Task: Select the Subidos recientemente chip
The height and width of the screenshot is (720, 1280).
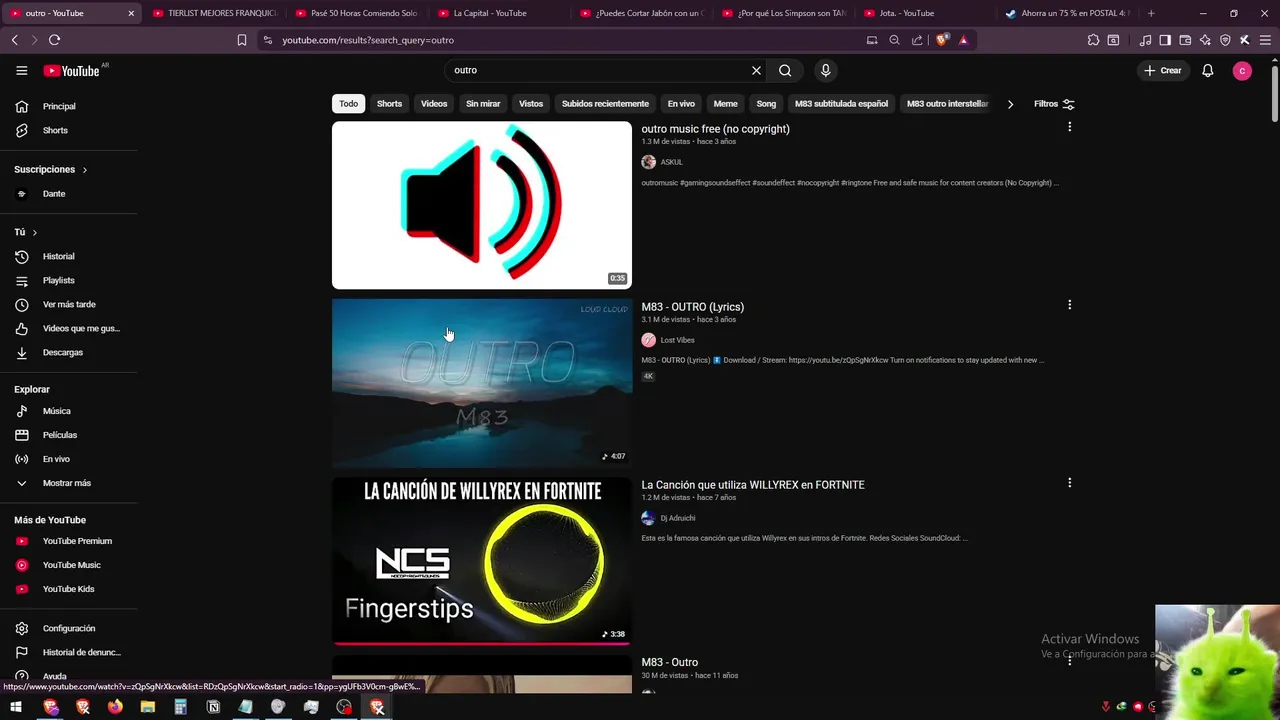Action: point(605,104)
